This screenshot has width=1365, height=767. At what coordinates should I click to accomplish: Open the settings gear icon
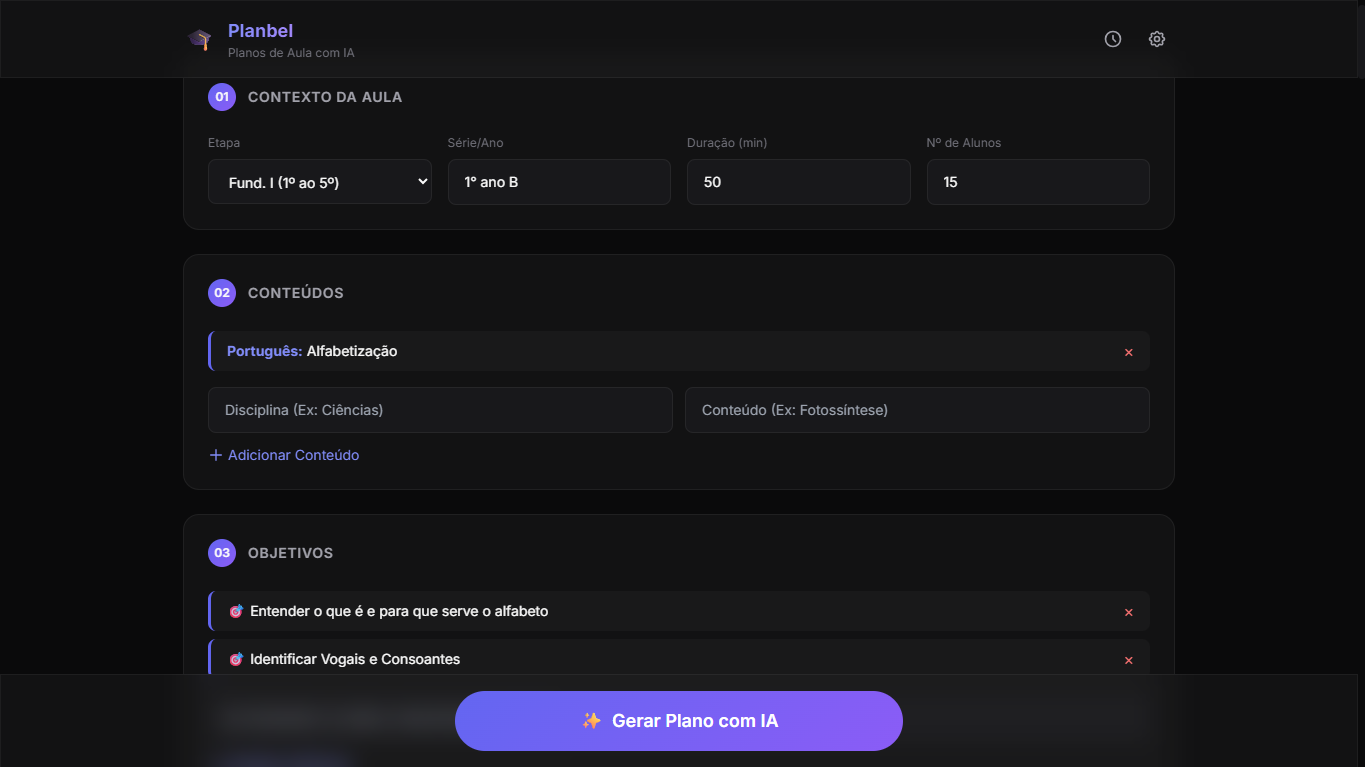(x=1156, y=38)
